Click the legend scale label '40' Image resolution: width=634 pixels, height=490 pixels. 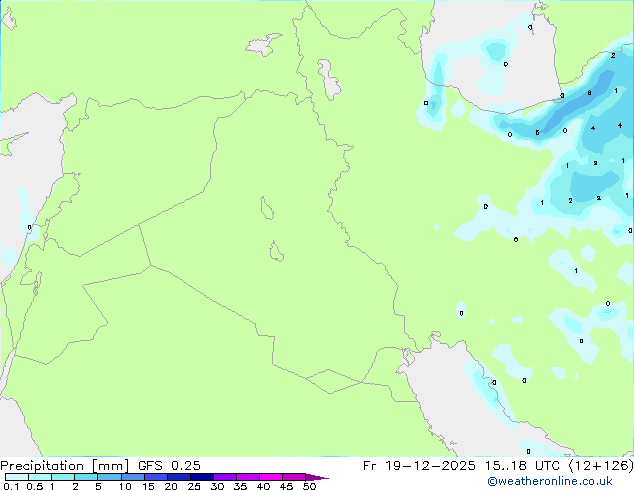263,486
